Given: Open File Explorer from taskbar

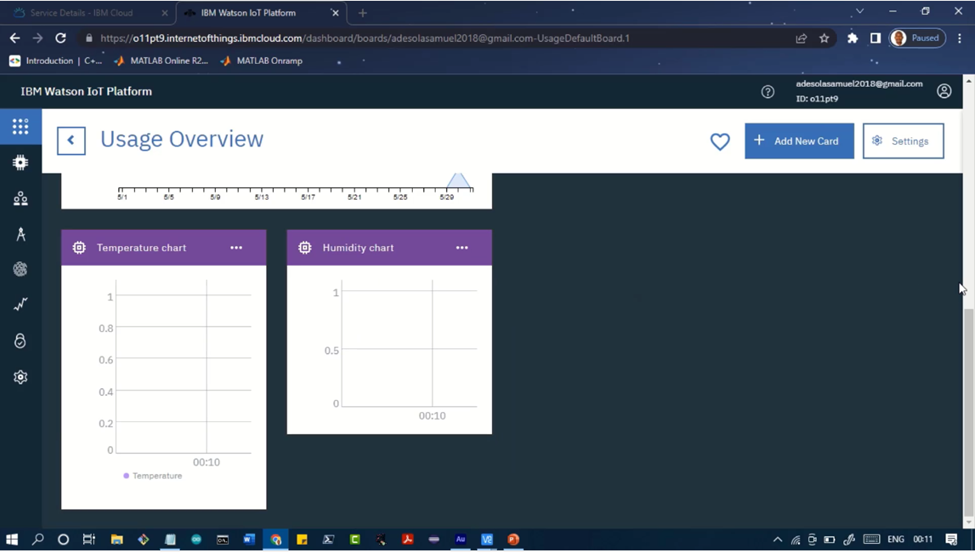Looking at the screenshot, I should coord(116,539).
